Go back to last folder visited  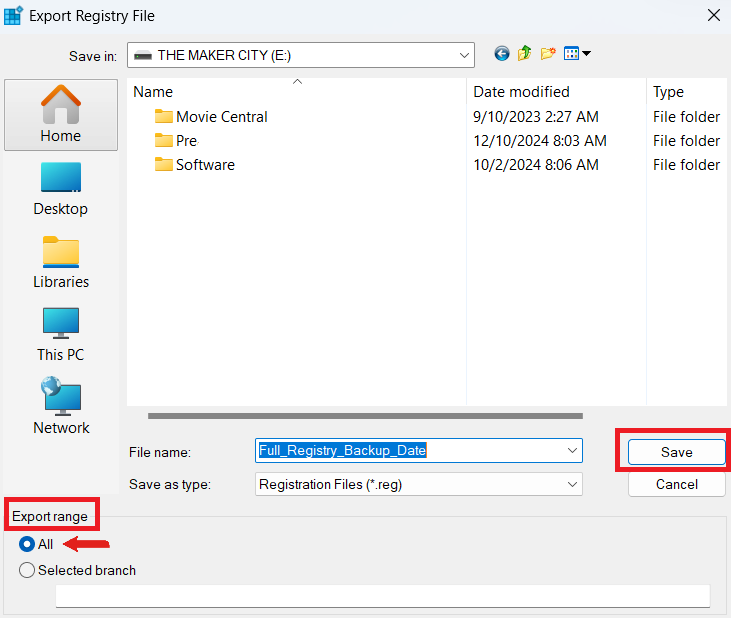[502, 54]
